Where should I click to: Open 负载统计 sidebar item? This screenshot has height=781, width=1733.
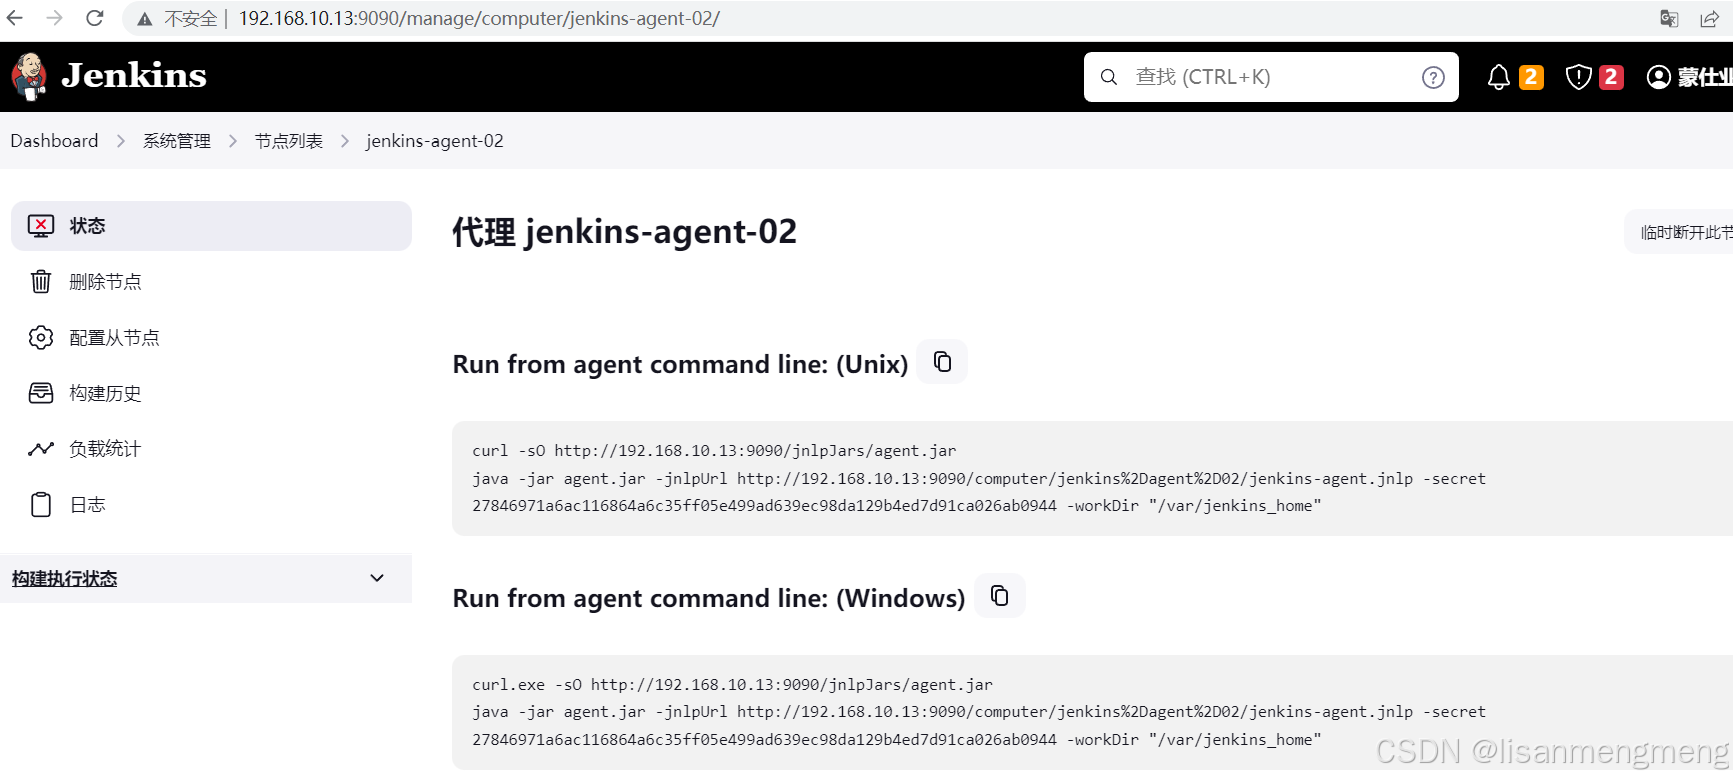211,449
